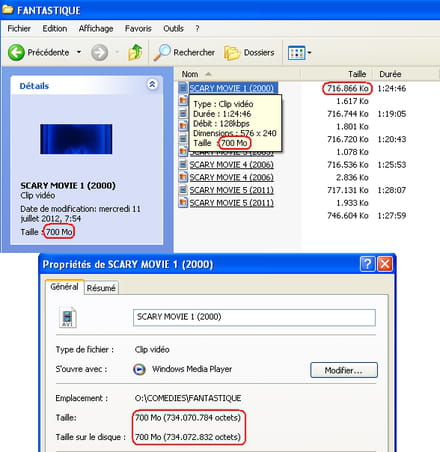Click the FANTASTIQUE folder icon in title bar
The image size is (440, 452).
[7, 9]
